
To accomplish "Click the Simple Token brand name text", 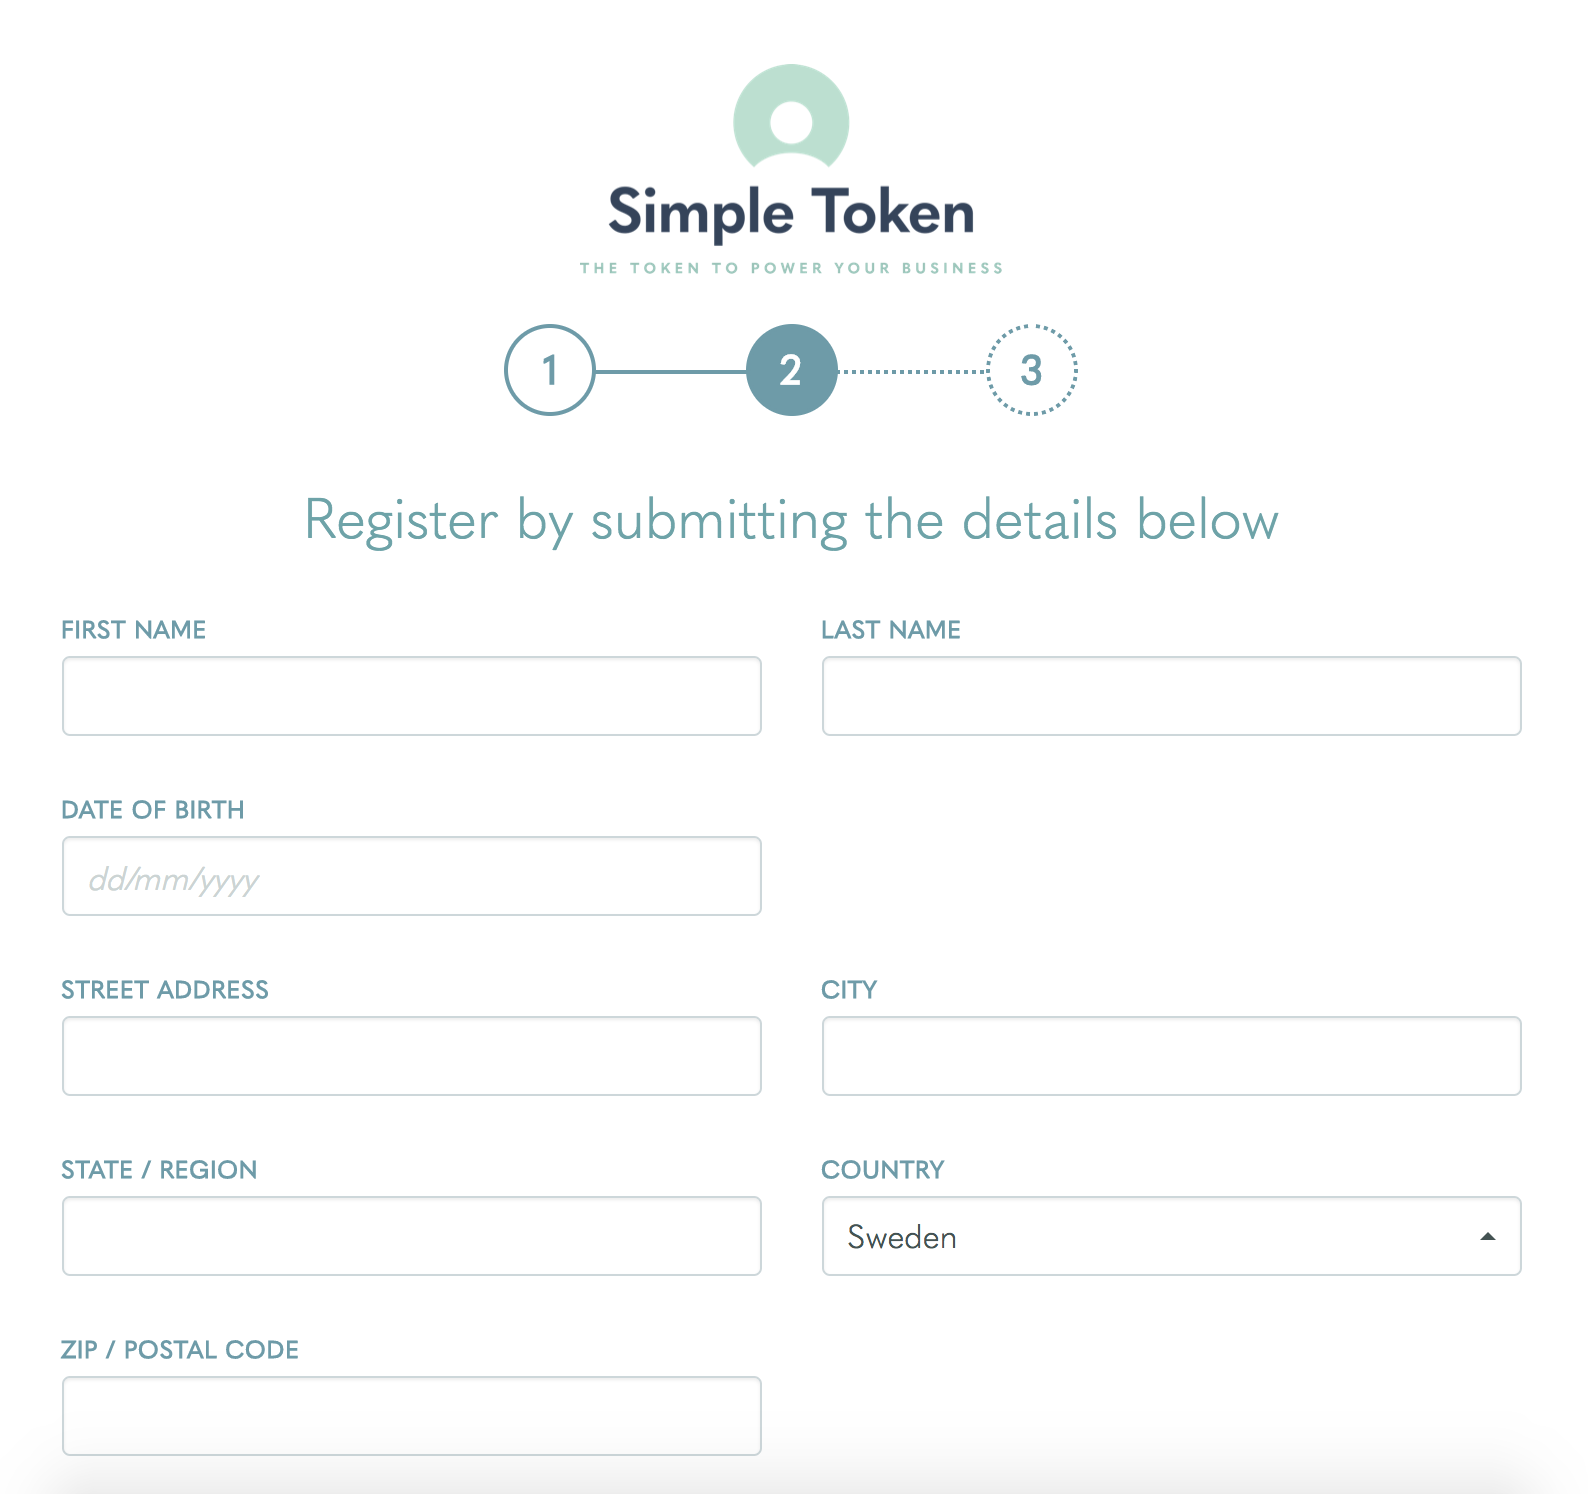I will [x=791, y=212].
